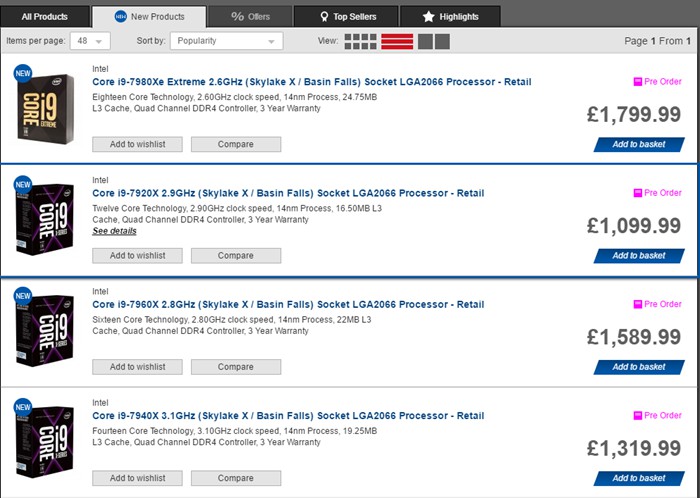The image size is (700, 498).
Task: Open Core i9-7920X 2.9GHz product link
Action: (x=288, y=193)
